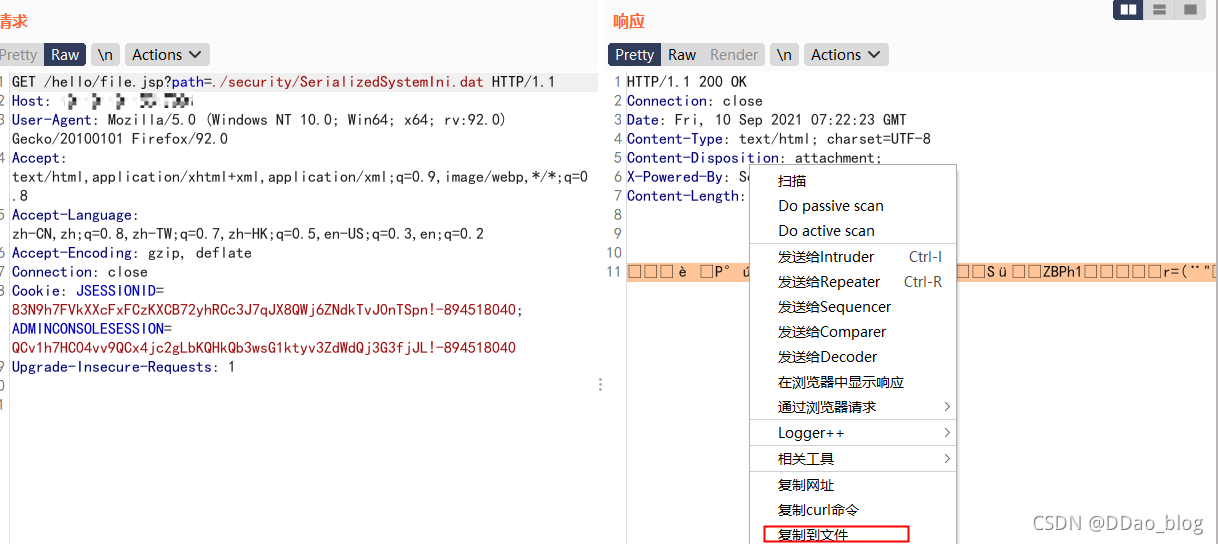Open request Actions dropdown
Screen dimensions: 1218x544
click(x=166, y=55)
